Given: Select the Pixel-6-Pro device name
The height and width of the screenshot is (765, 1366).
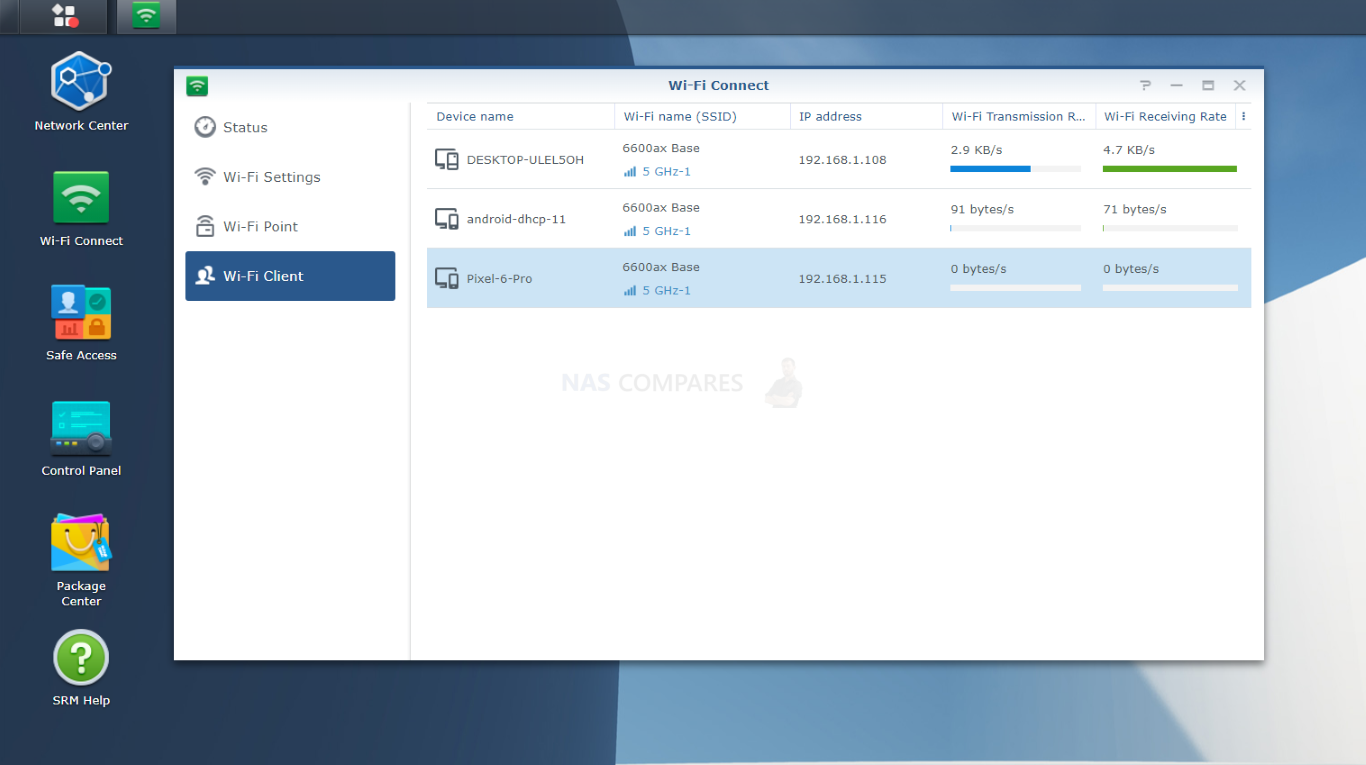Looking at the screenshot, I should [x=499, y=279].
